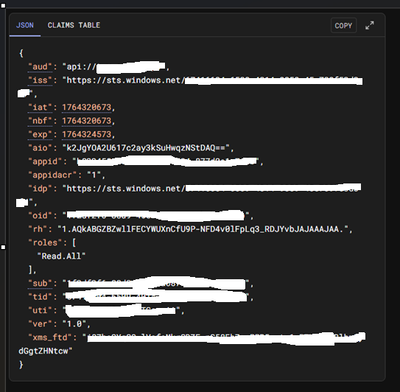Click the idp https://sts.windows.net/ URL value
This screenshot has height=392, width=400.
pyautogui.click(x=123, y=189)
